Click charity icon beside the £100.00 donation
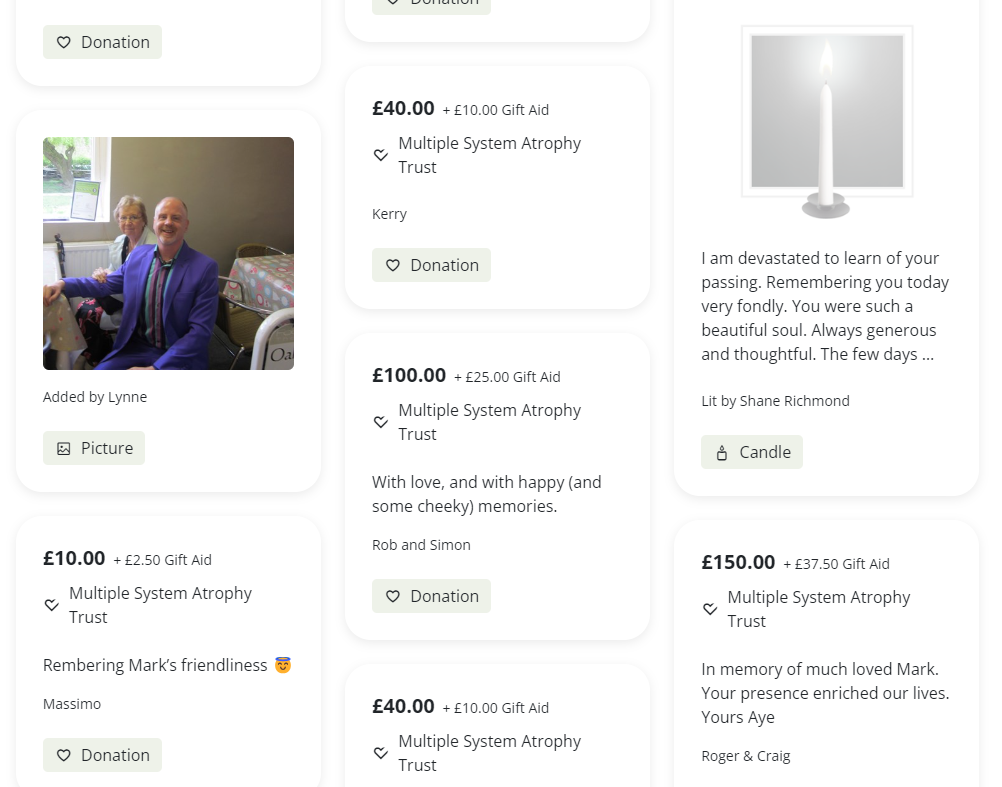Screen dimensions: 1002x787 click(x=381, y=422)
